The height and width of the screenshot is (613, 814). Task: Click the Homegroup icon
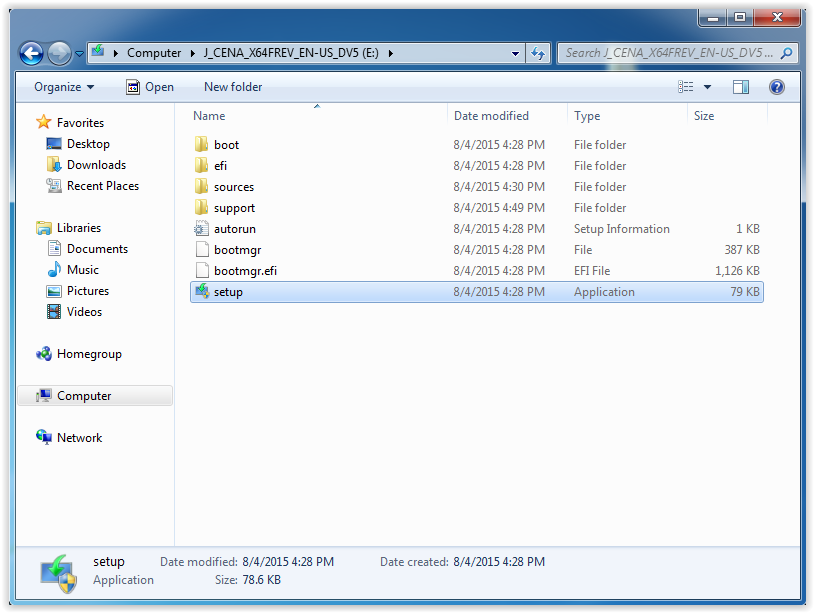44,353
